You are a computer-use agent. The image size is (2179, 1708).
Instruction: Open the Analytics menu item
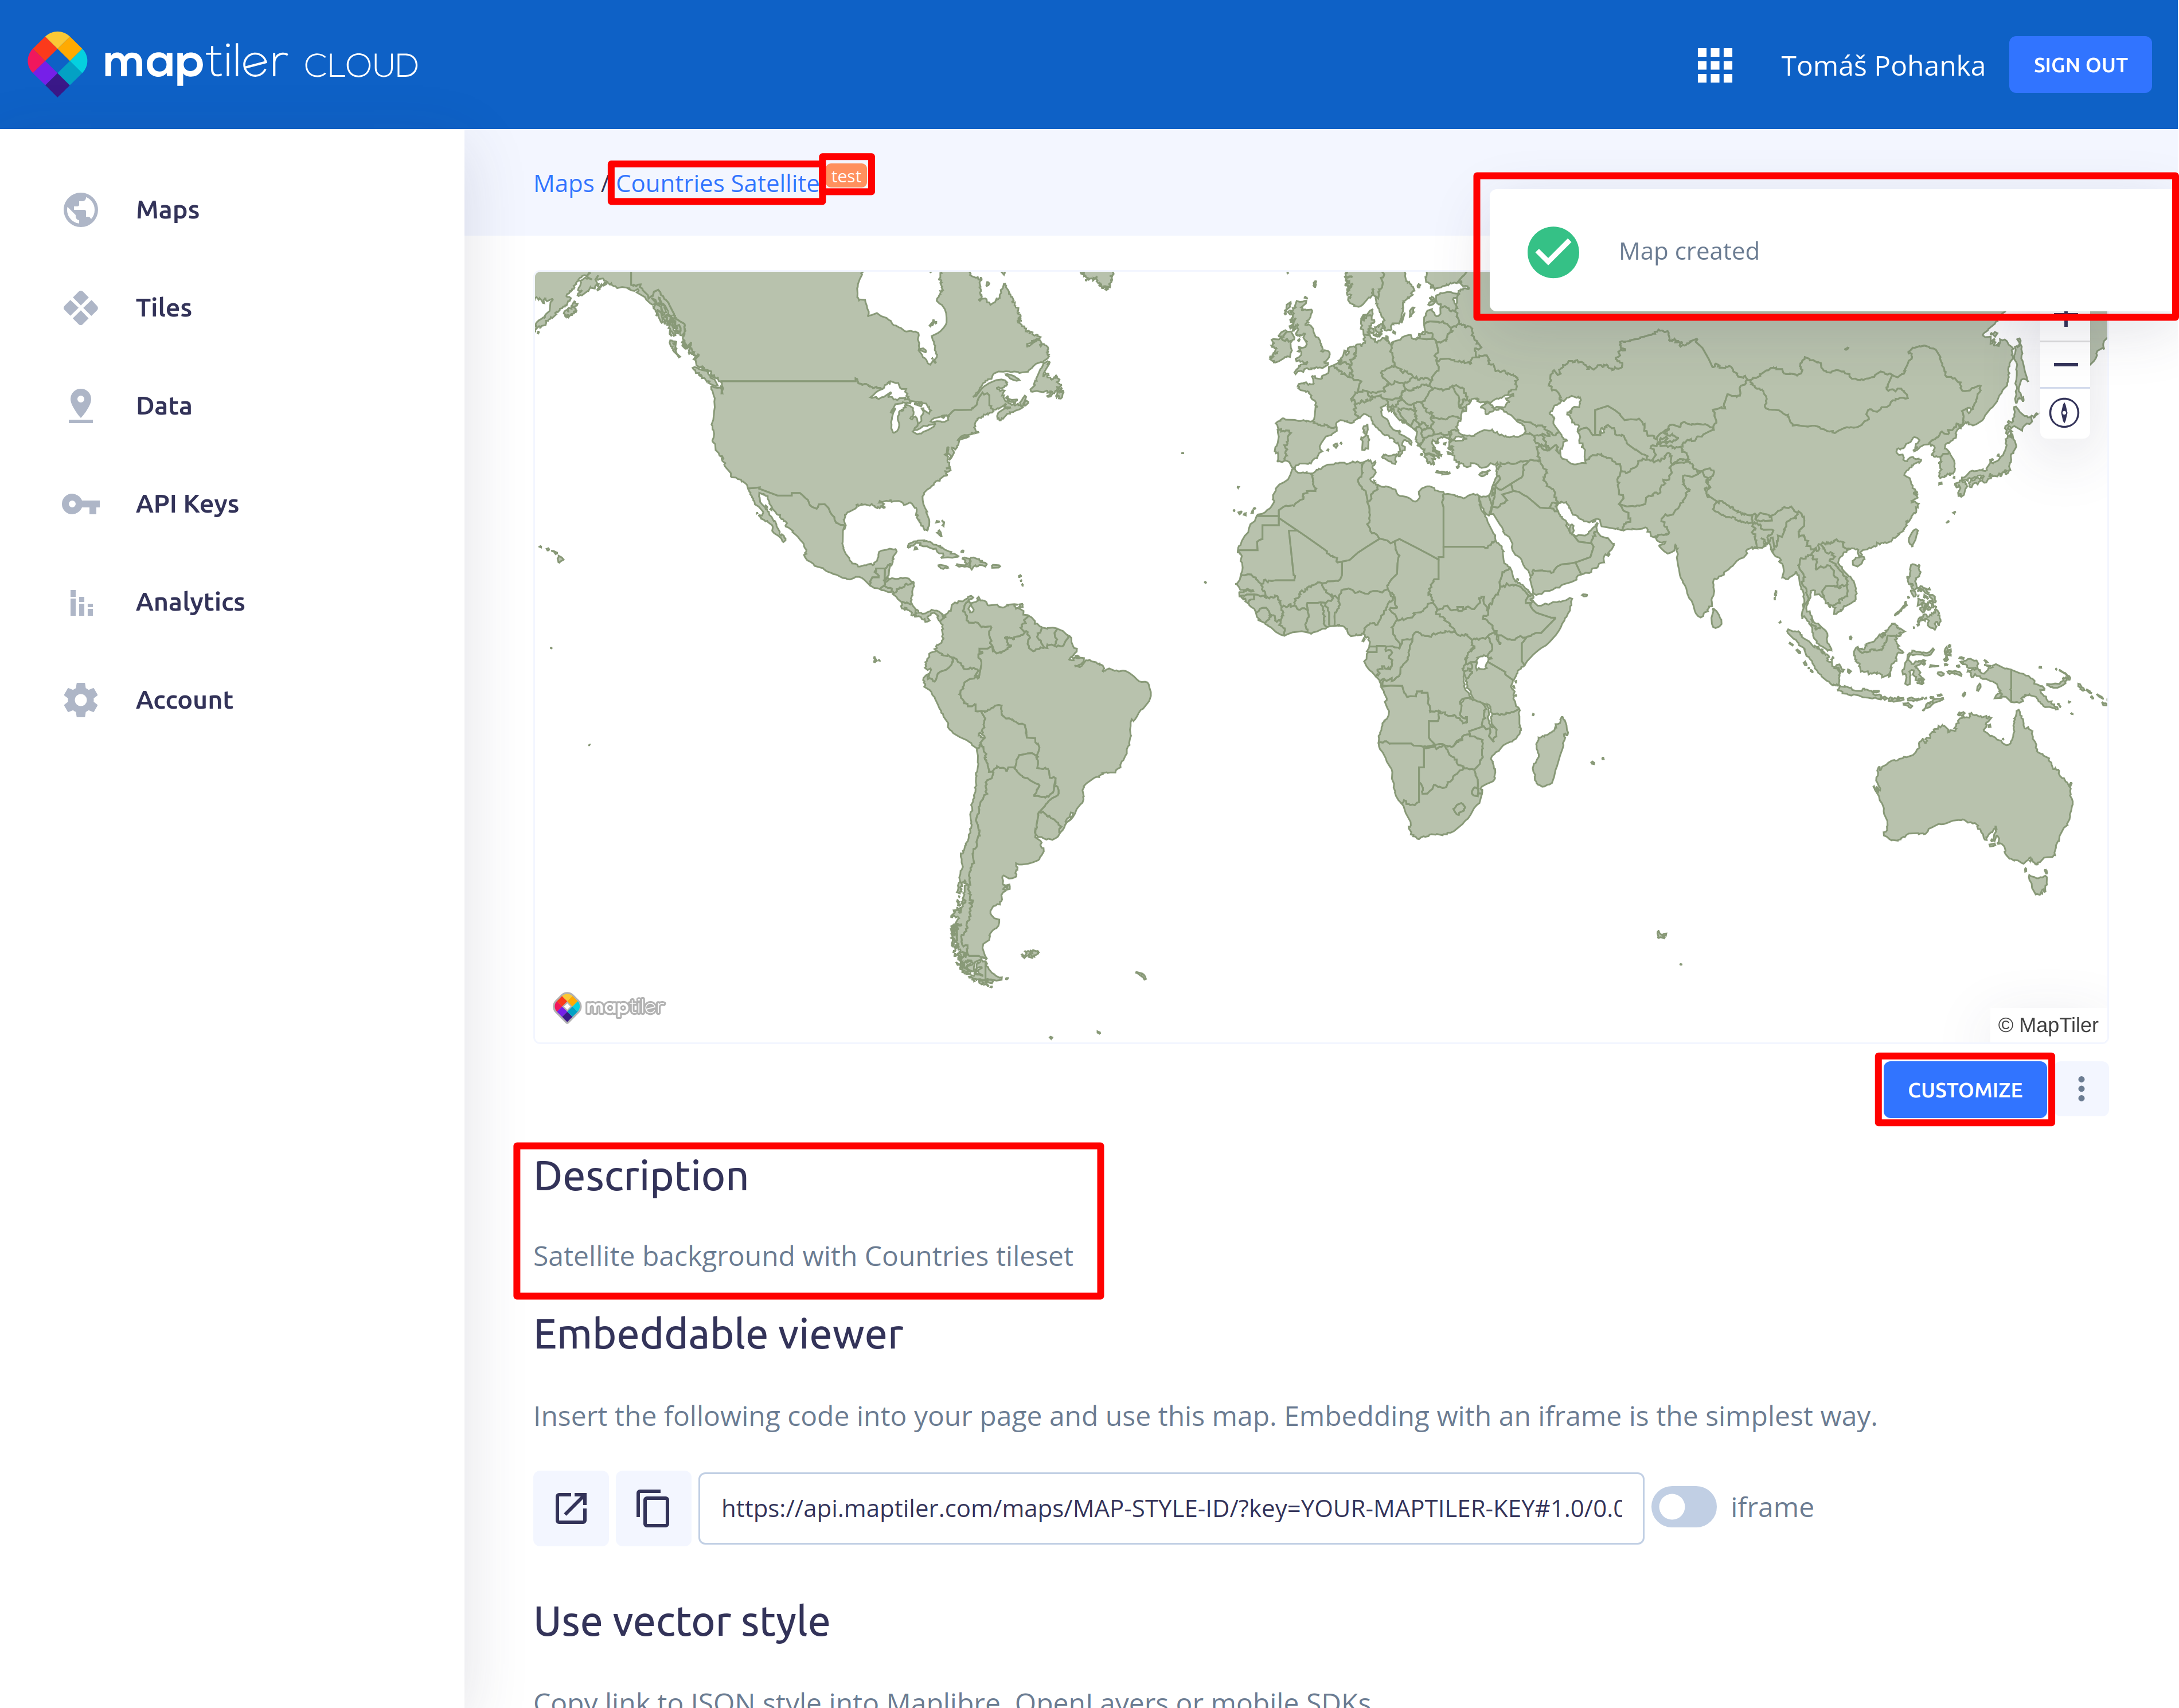click(190, 602)
